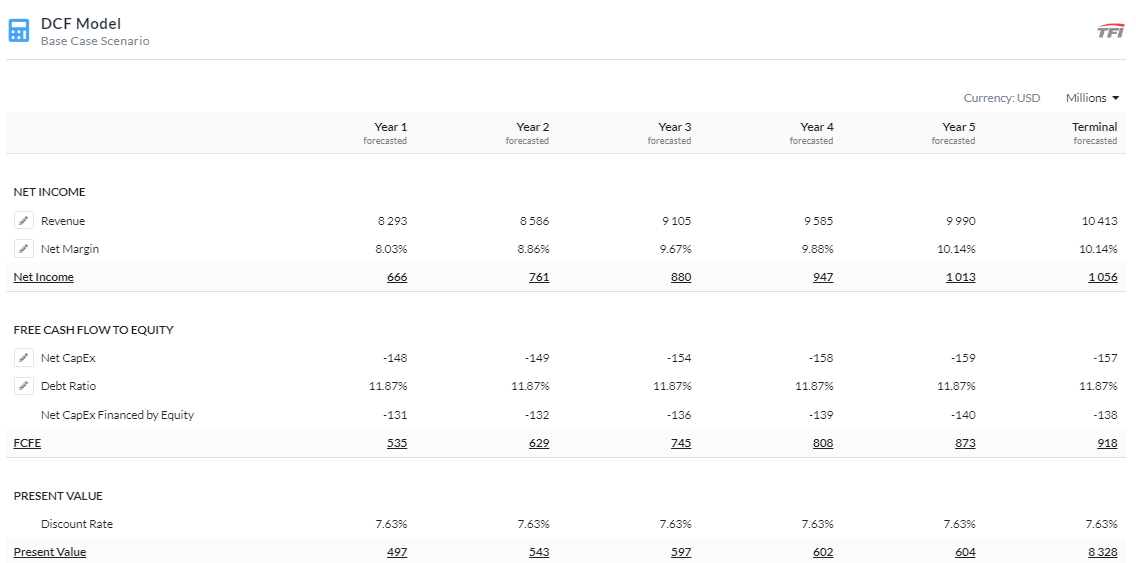The height and width of the screenshot is (563, 1136).
Task: Open the Millions units dropdown
Action: [x=1092, y=98]
